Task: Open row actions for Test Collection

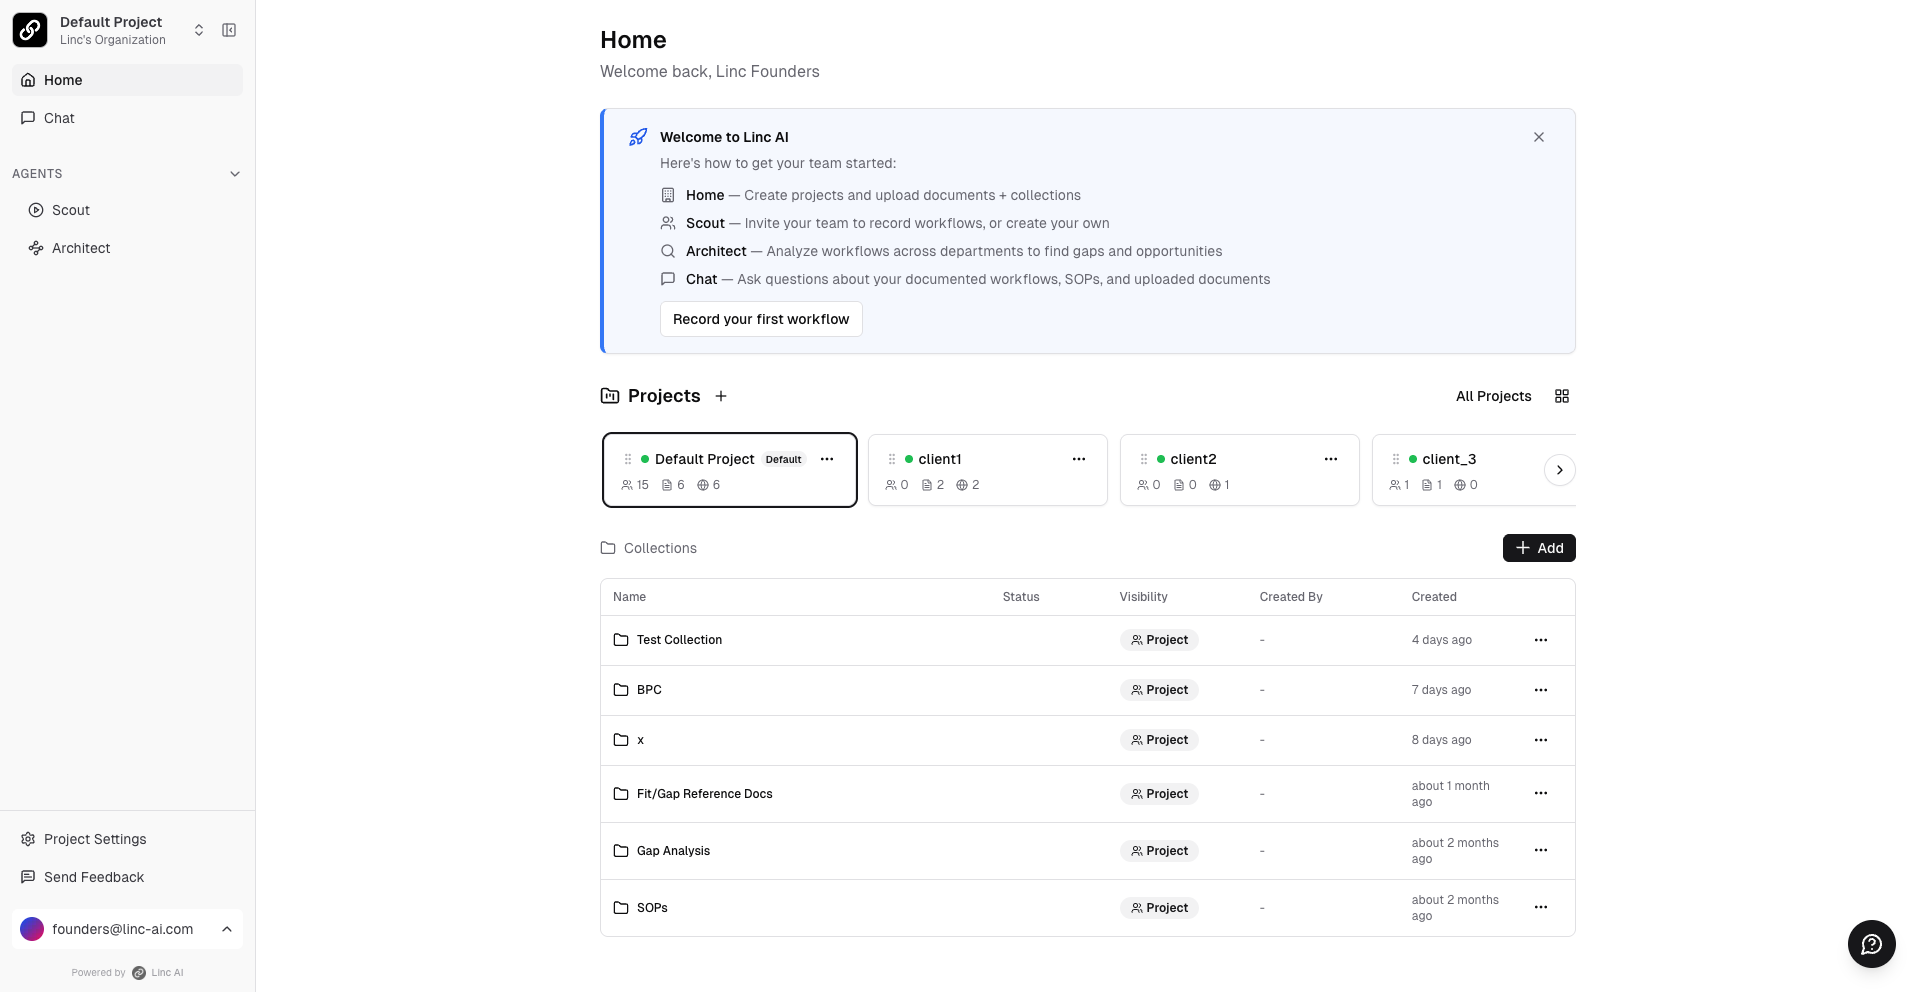Action: tap(1541, 640)
